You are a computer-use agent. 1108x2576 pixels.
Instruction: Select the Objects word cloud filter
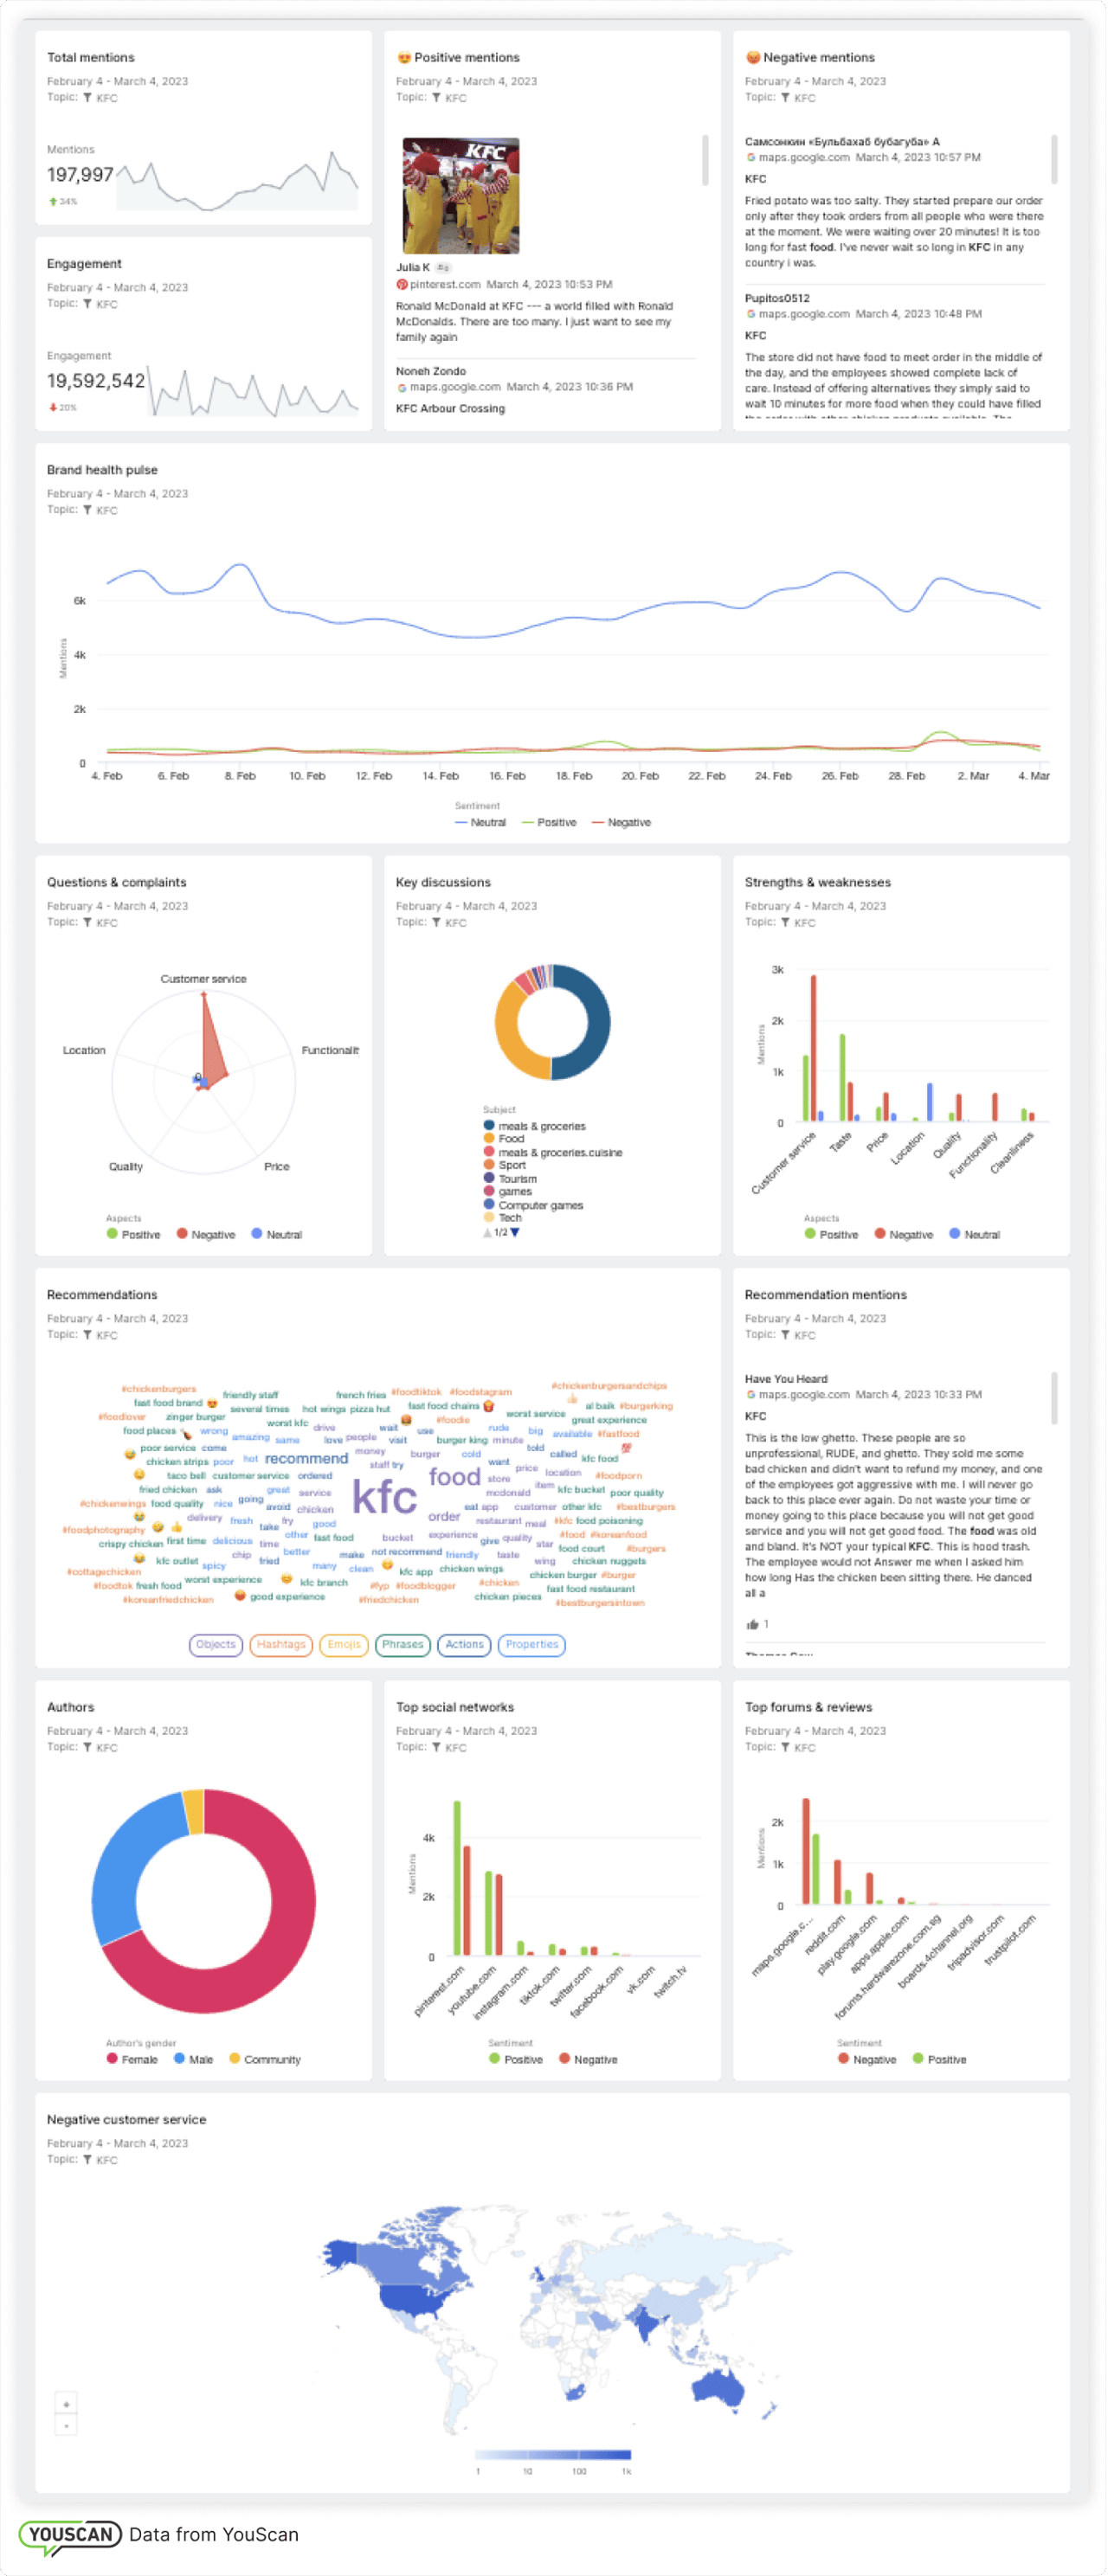tap(216, 1645)
